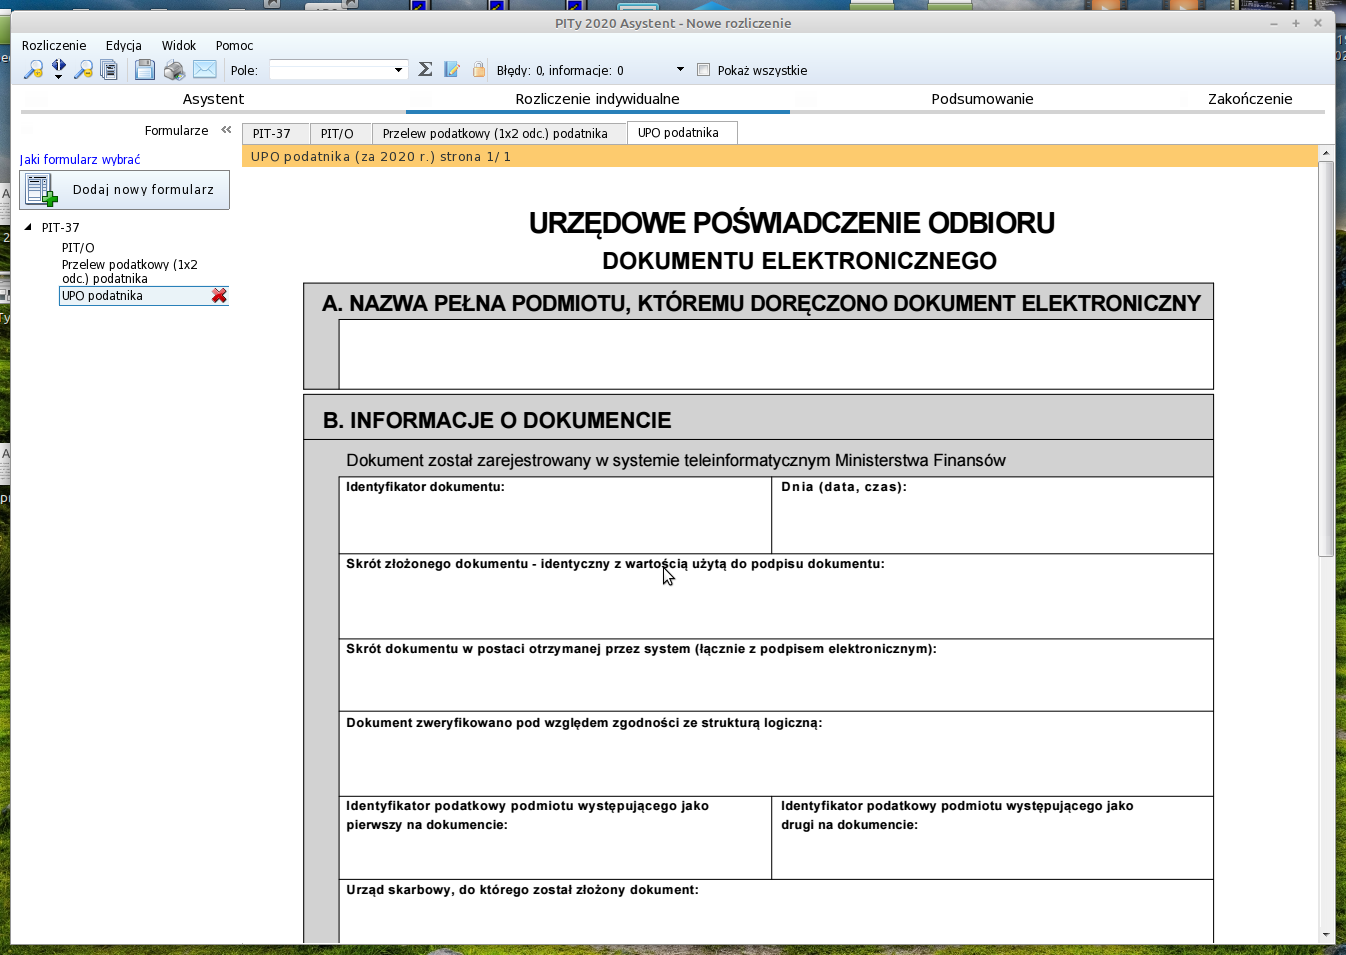Screen dimensions: 1346x955
Task: Open 'Jaki formularz wybrać' link
Action: point(80,160)
